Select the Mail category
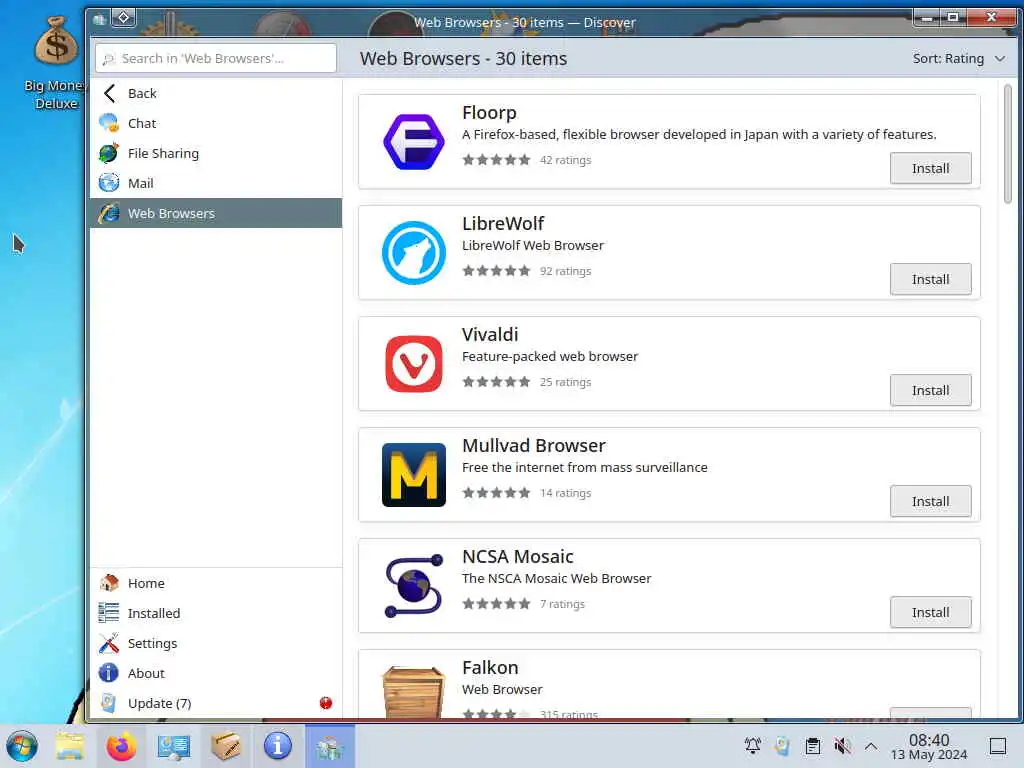This screenshot has height=768, width=1024. 216,184
